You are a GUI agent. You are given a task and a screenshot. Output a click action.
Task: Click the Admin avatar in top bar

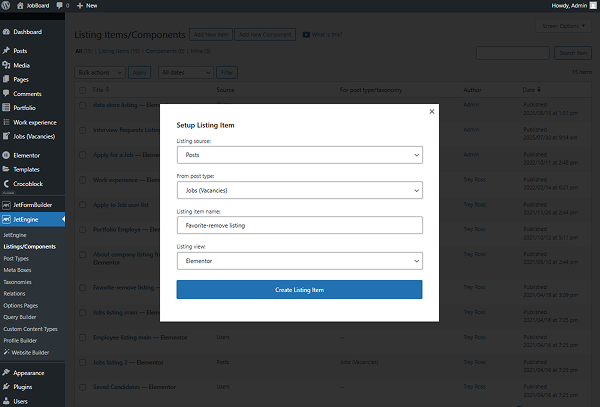click(x=593, y=5)
